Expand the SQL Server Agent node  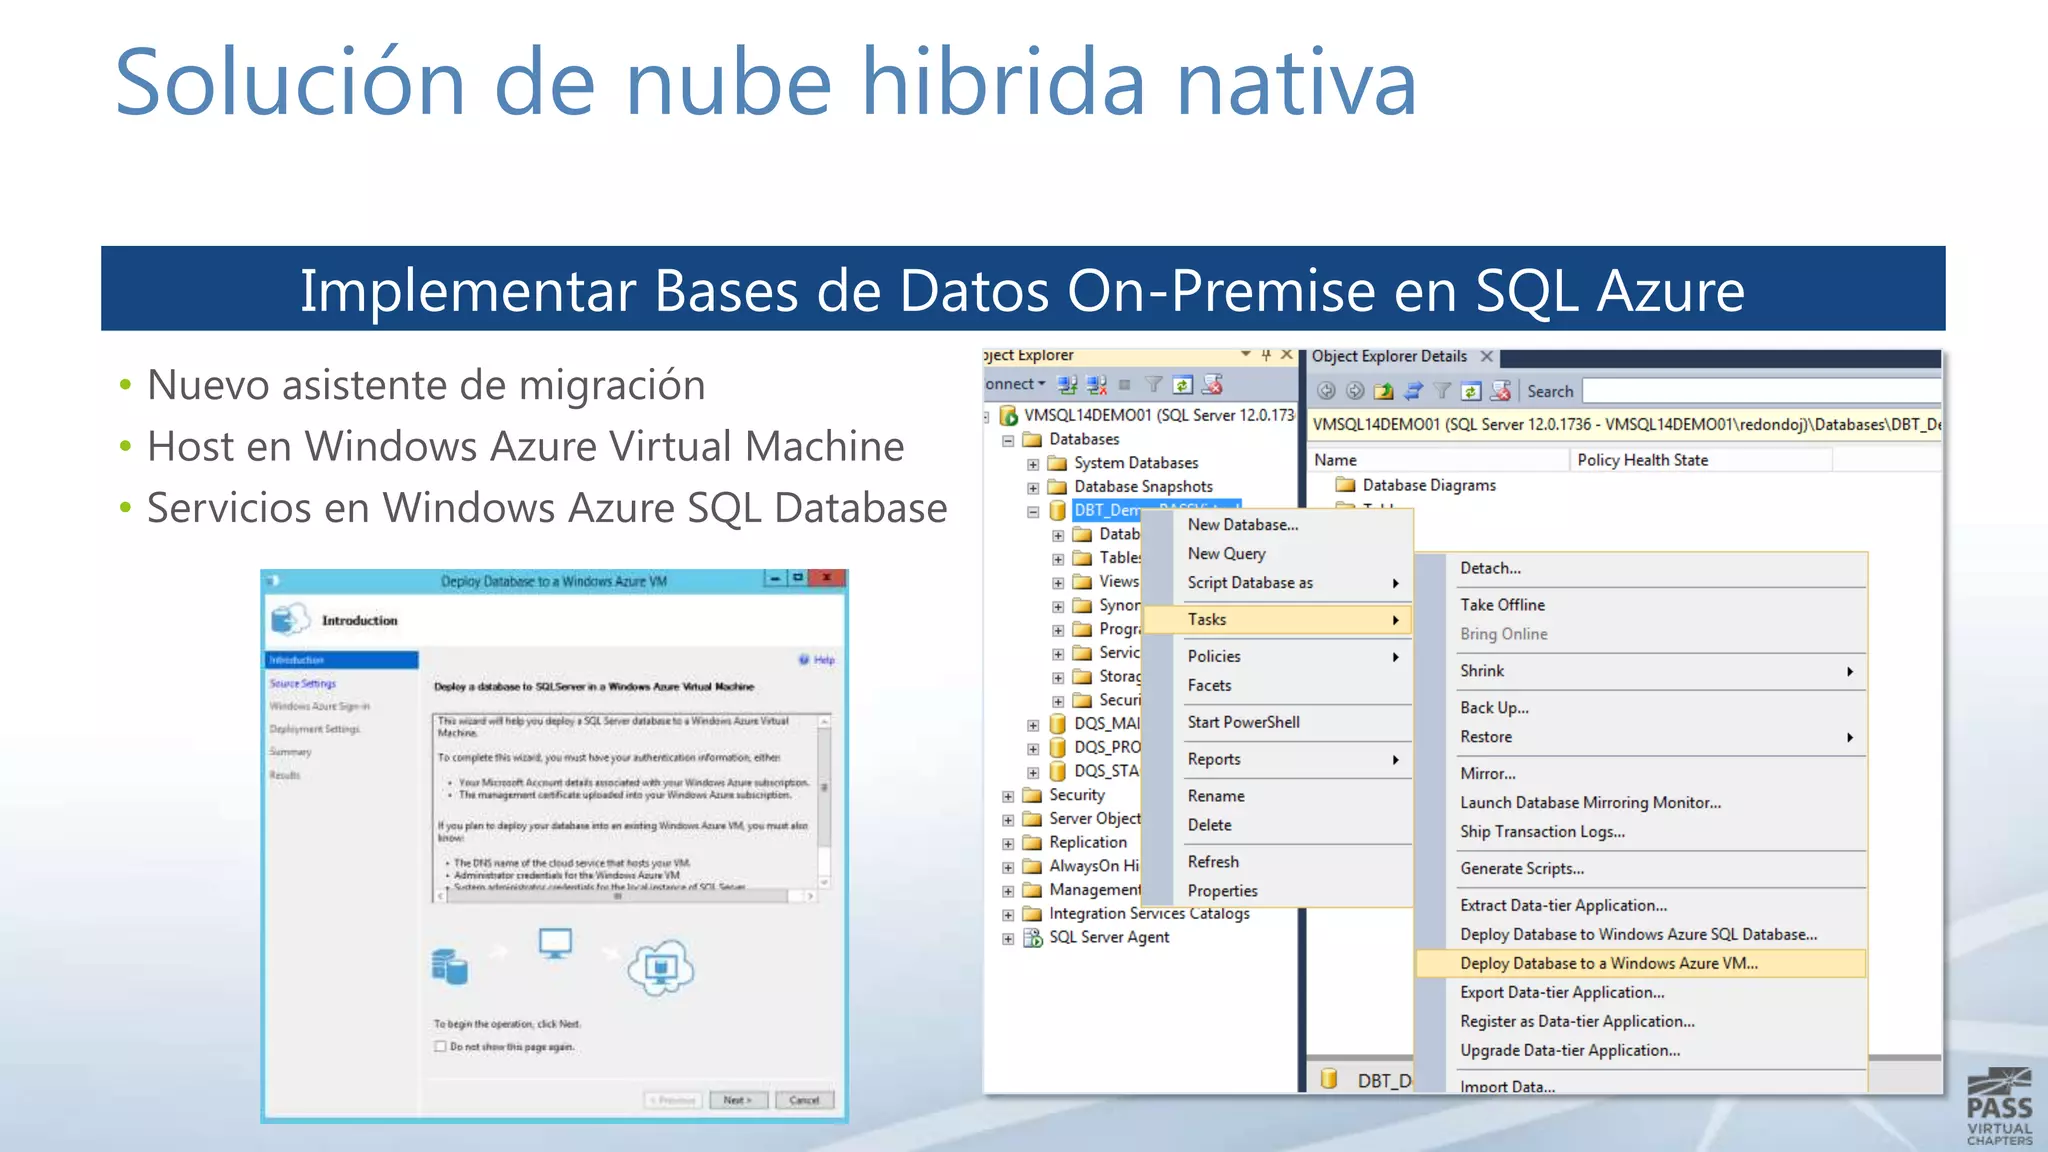[1008, 939]
